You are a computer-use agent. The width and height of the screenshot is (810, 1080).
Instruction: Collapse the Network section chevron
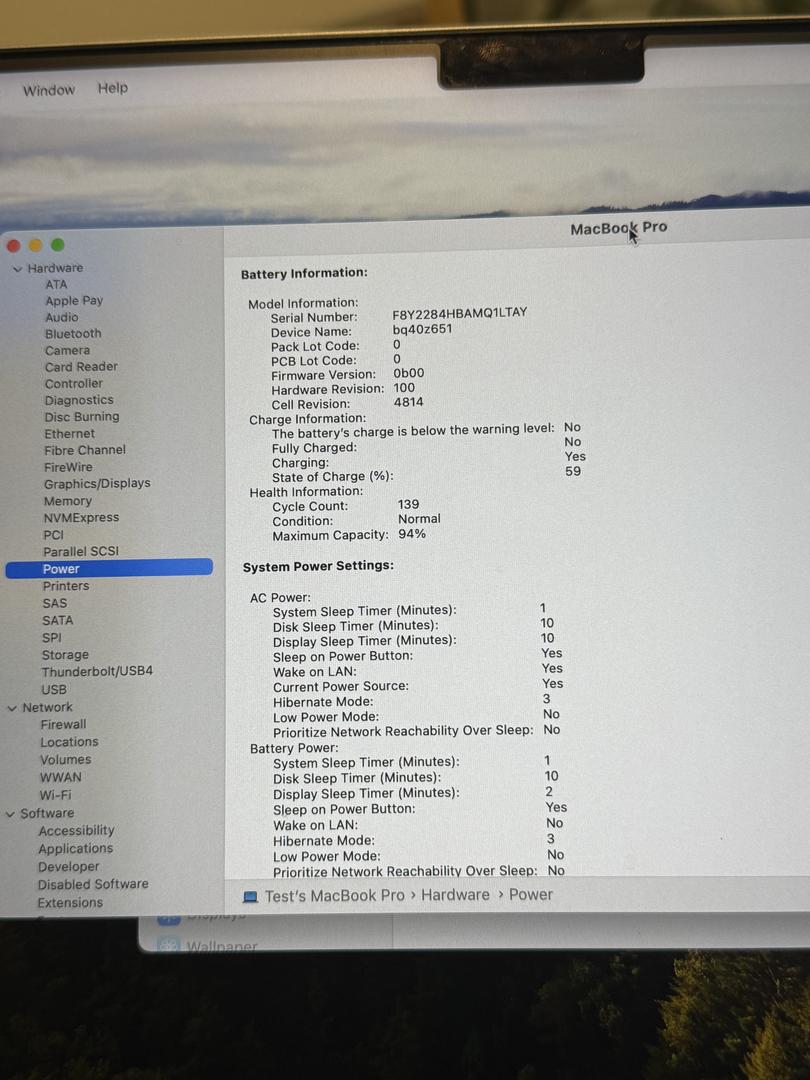click(x=12, y=708)
